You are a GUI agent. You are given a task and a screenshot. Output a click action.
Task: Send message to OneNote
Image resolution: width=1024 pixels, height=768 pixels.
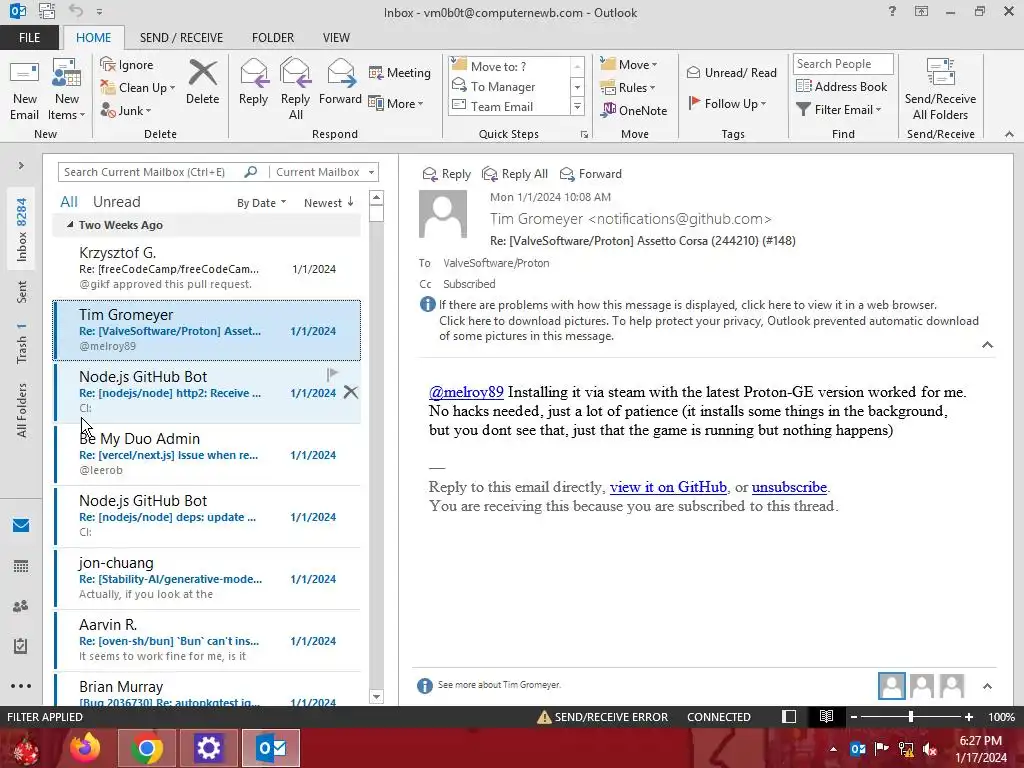coord(633,110)
